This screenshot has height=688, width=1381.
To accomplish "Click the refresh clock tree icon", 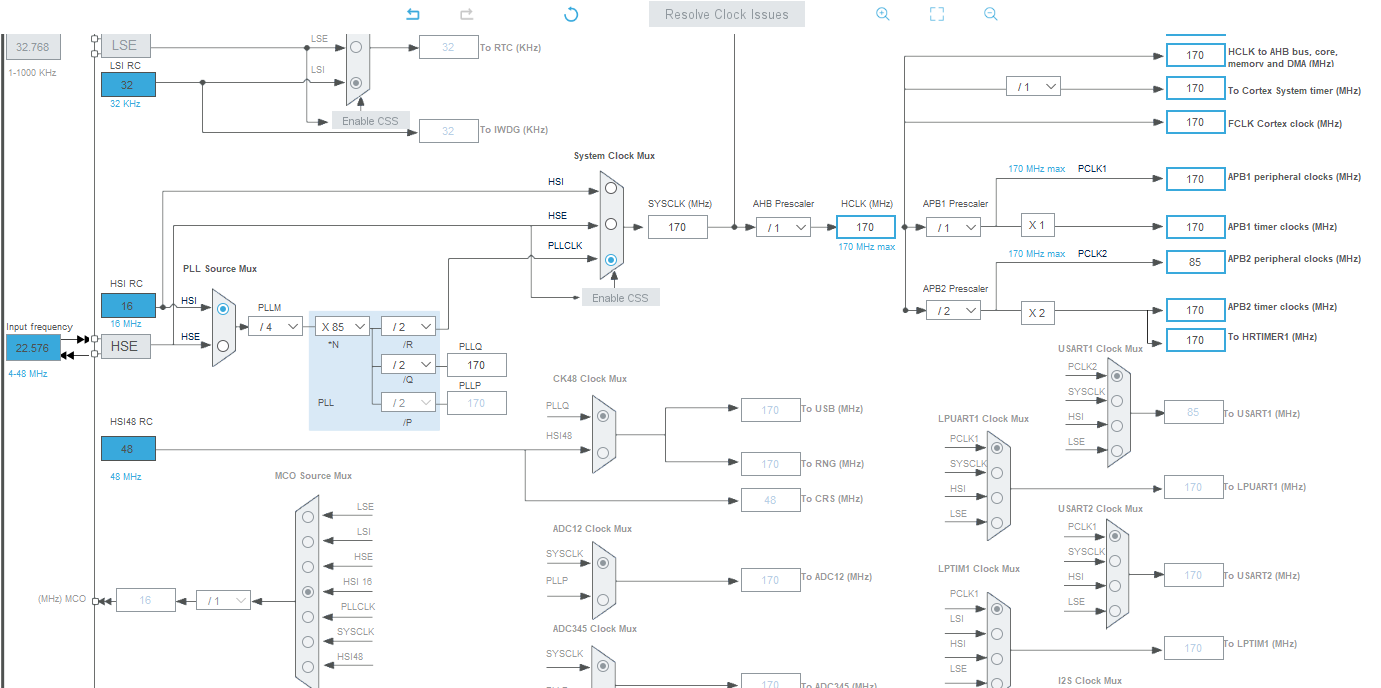I will tap(571, 14).
